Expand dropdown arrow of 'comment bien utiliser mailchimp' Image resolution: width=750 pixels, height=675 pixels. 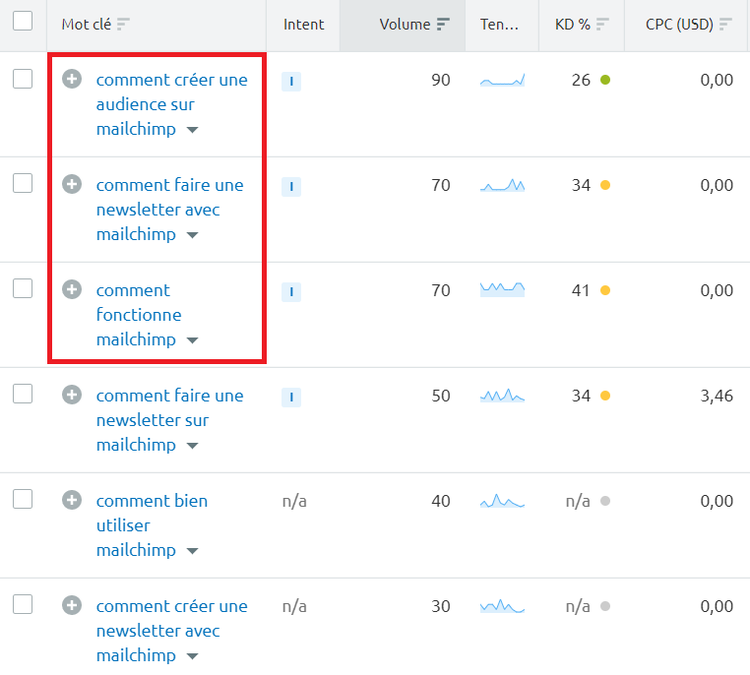[192, 551]
